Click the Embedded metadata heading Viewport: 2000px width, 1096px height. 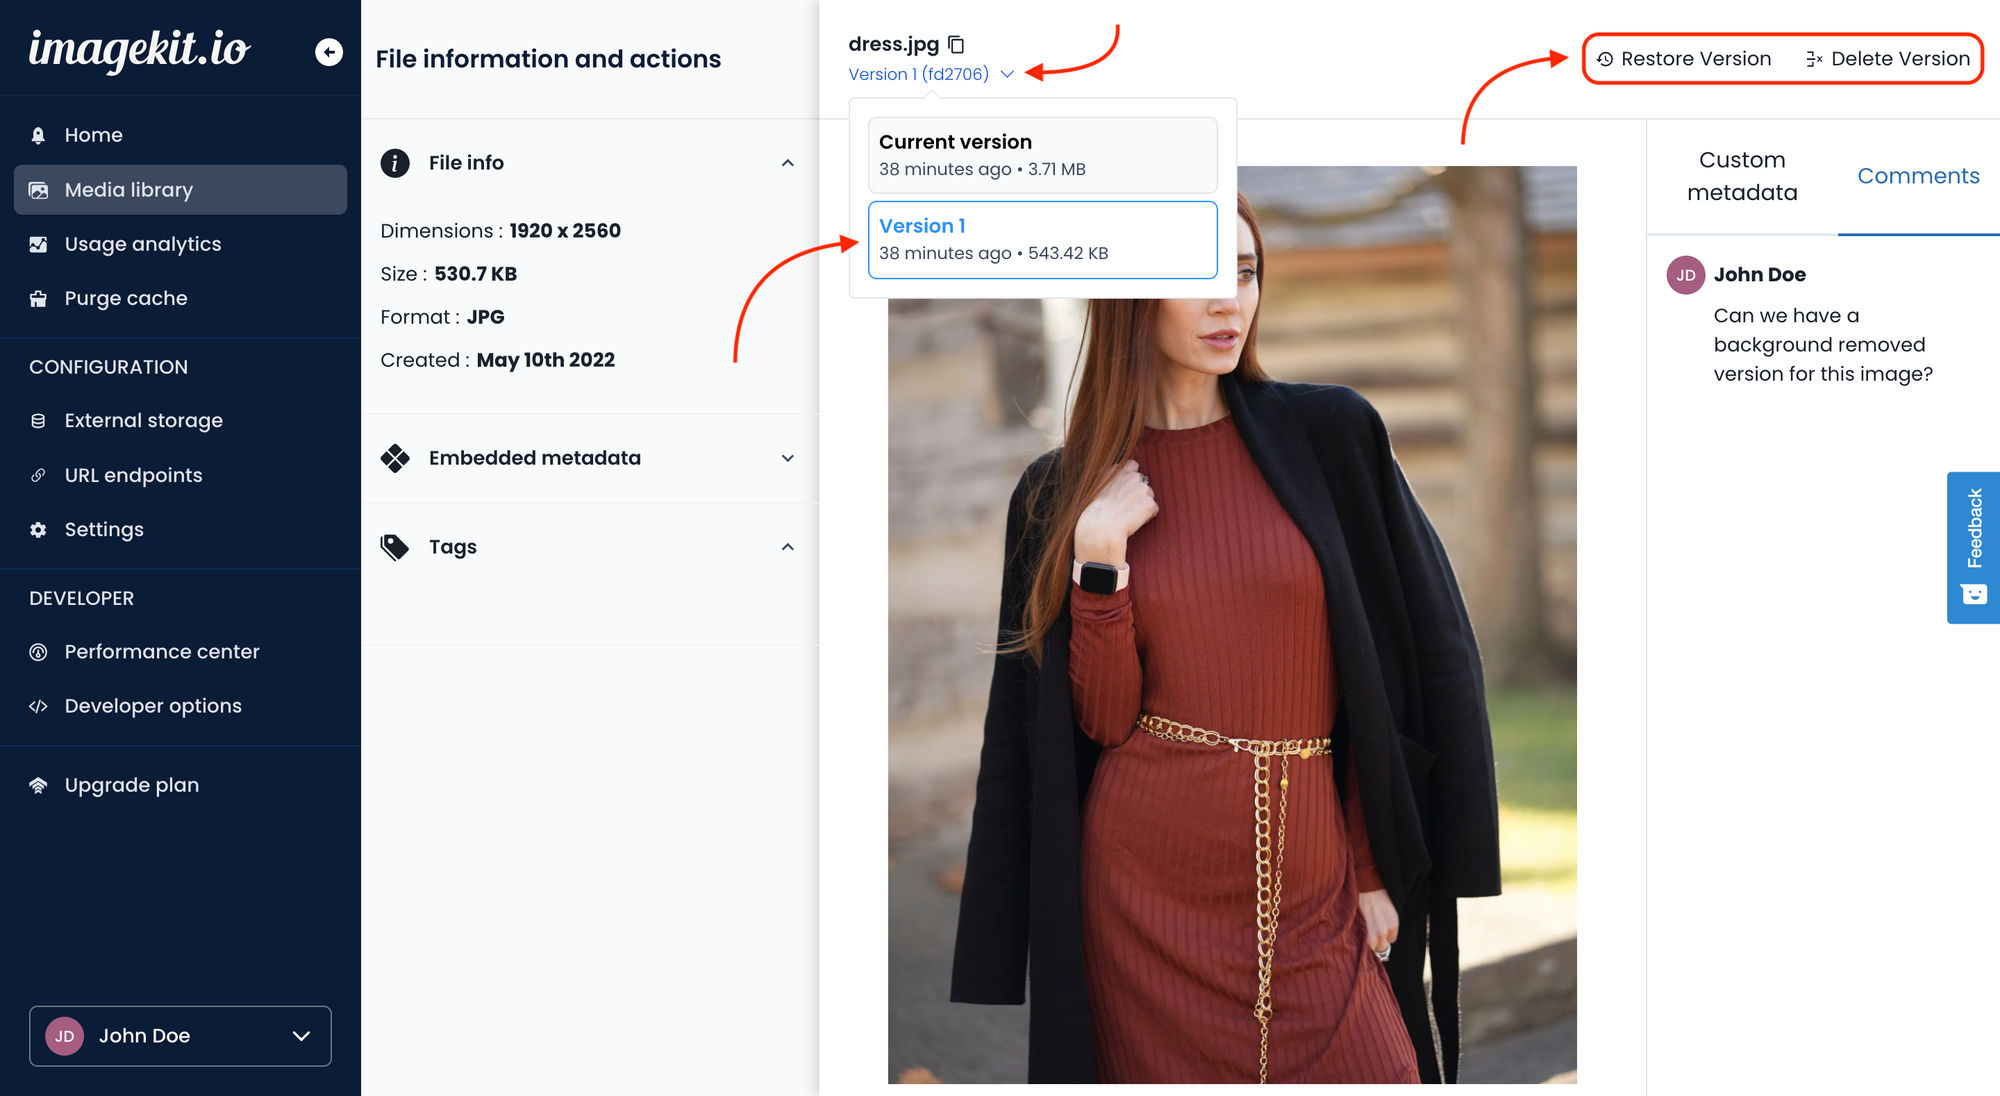tap(535, 458)
